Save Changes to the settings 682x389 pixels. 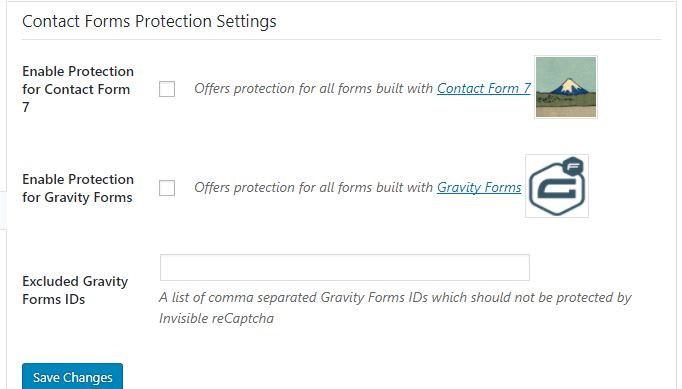point(73,377)
